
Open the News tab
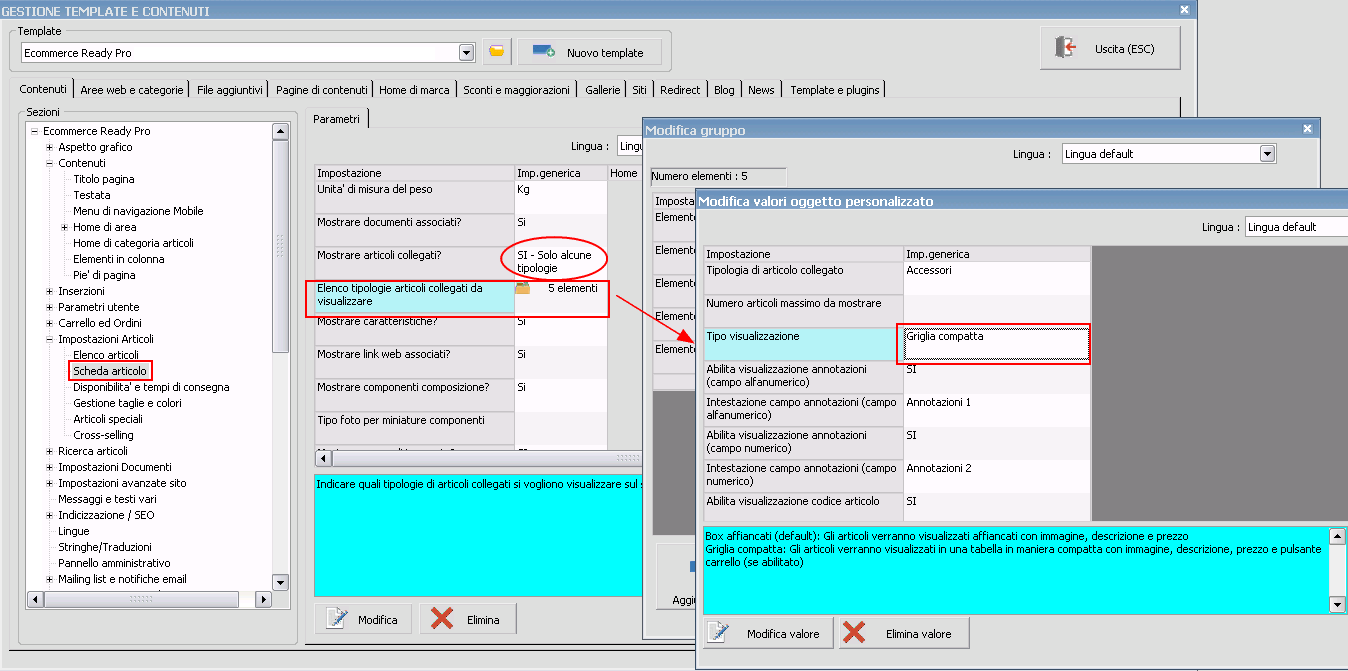coord(761,90)
